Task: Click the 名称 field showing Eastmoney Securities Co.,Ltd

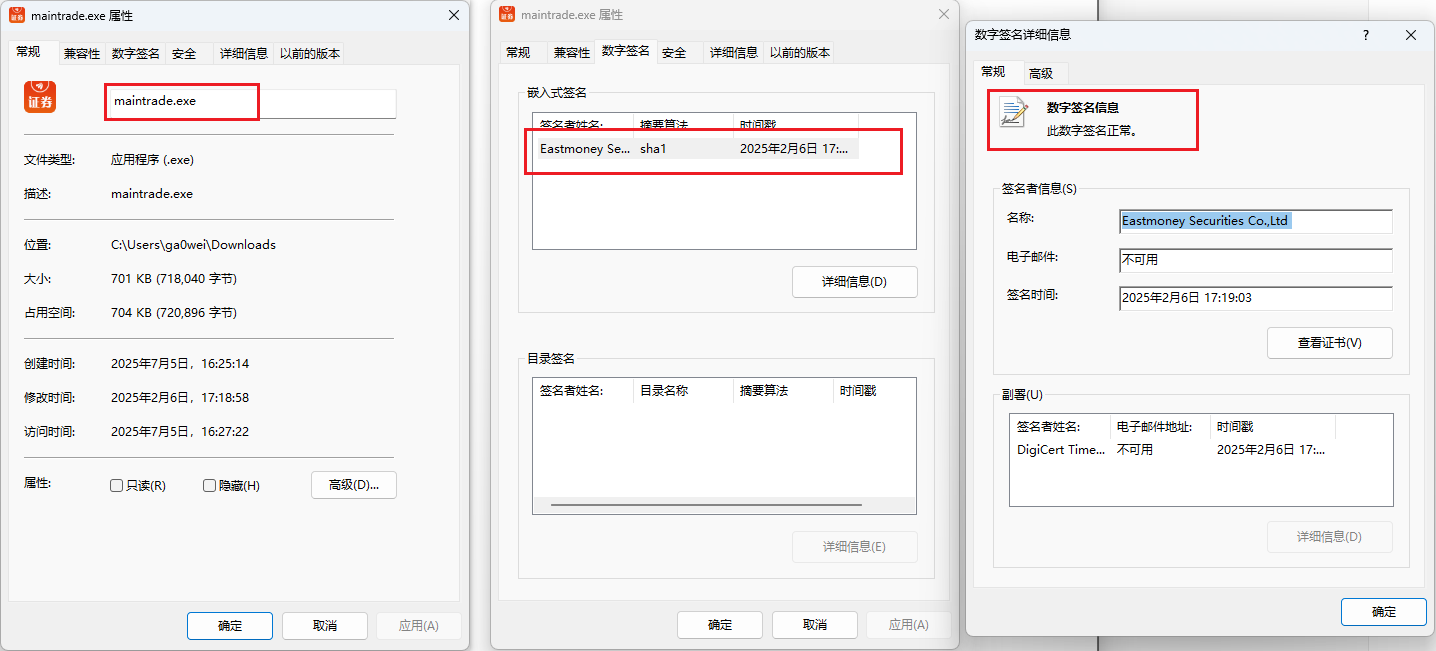Action: tap(1256, 221)
